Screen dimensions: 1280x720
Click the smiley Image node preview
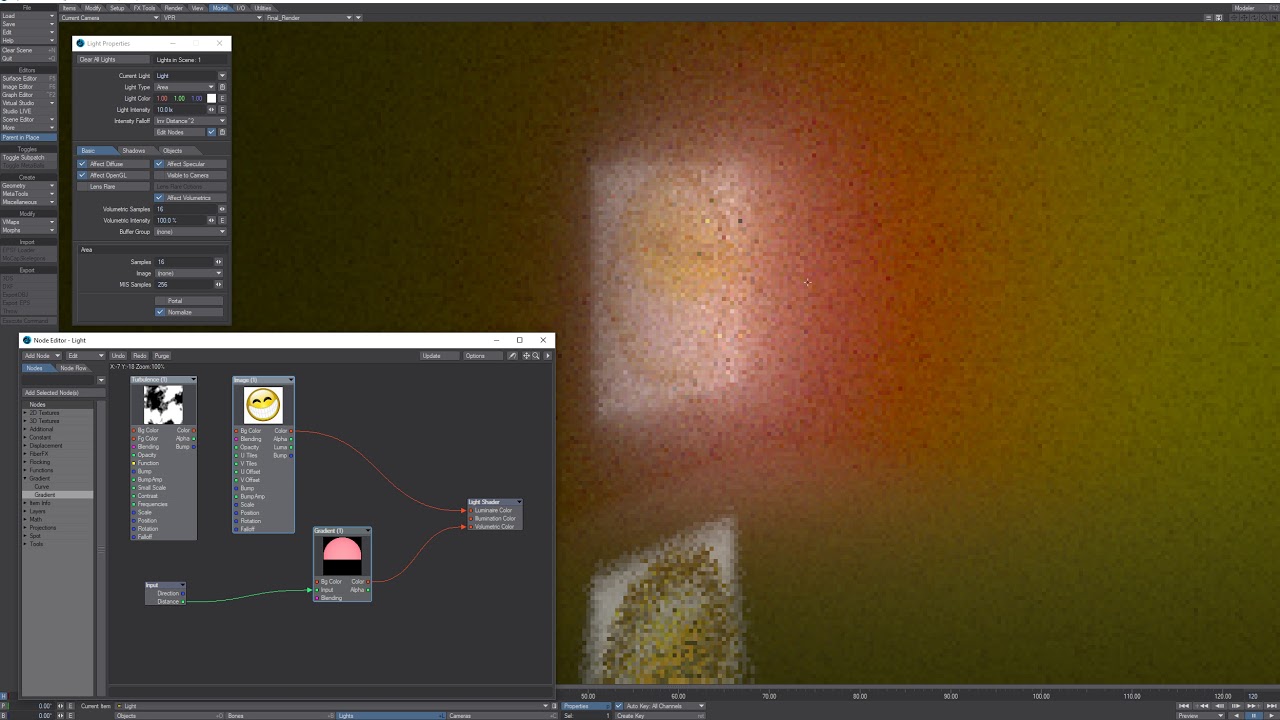tap(264, 405)
